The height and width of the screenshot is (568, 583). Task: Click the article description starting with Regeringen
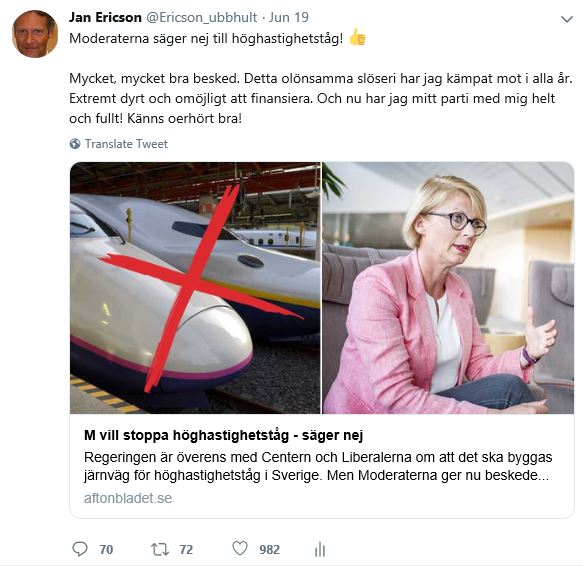(318, 466)
